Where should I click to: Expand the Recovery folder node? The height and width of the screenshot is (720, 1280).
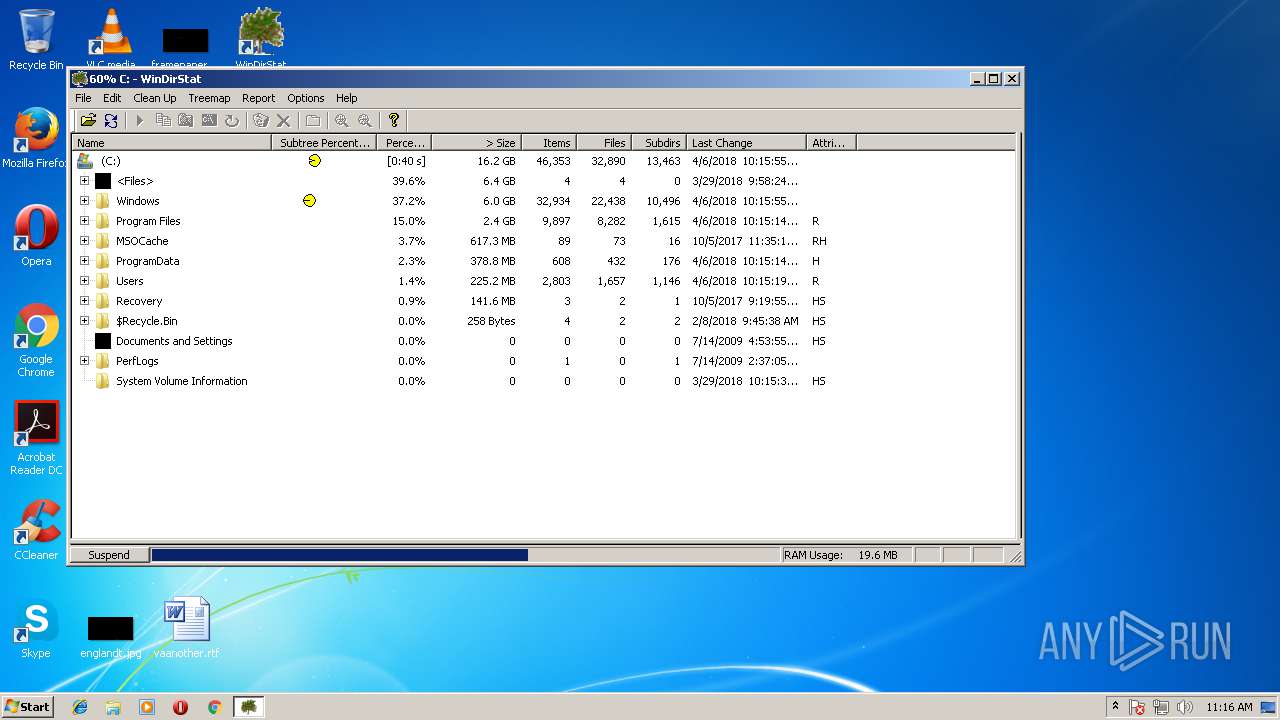[x=84, y=301]
